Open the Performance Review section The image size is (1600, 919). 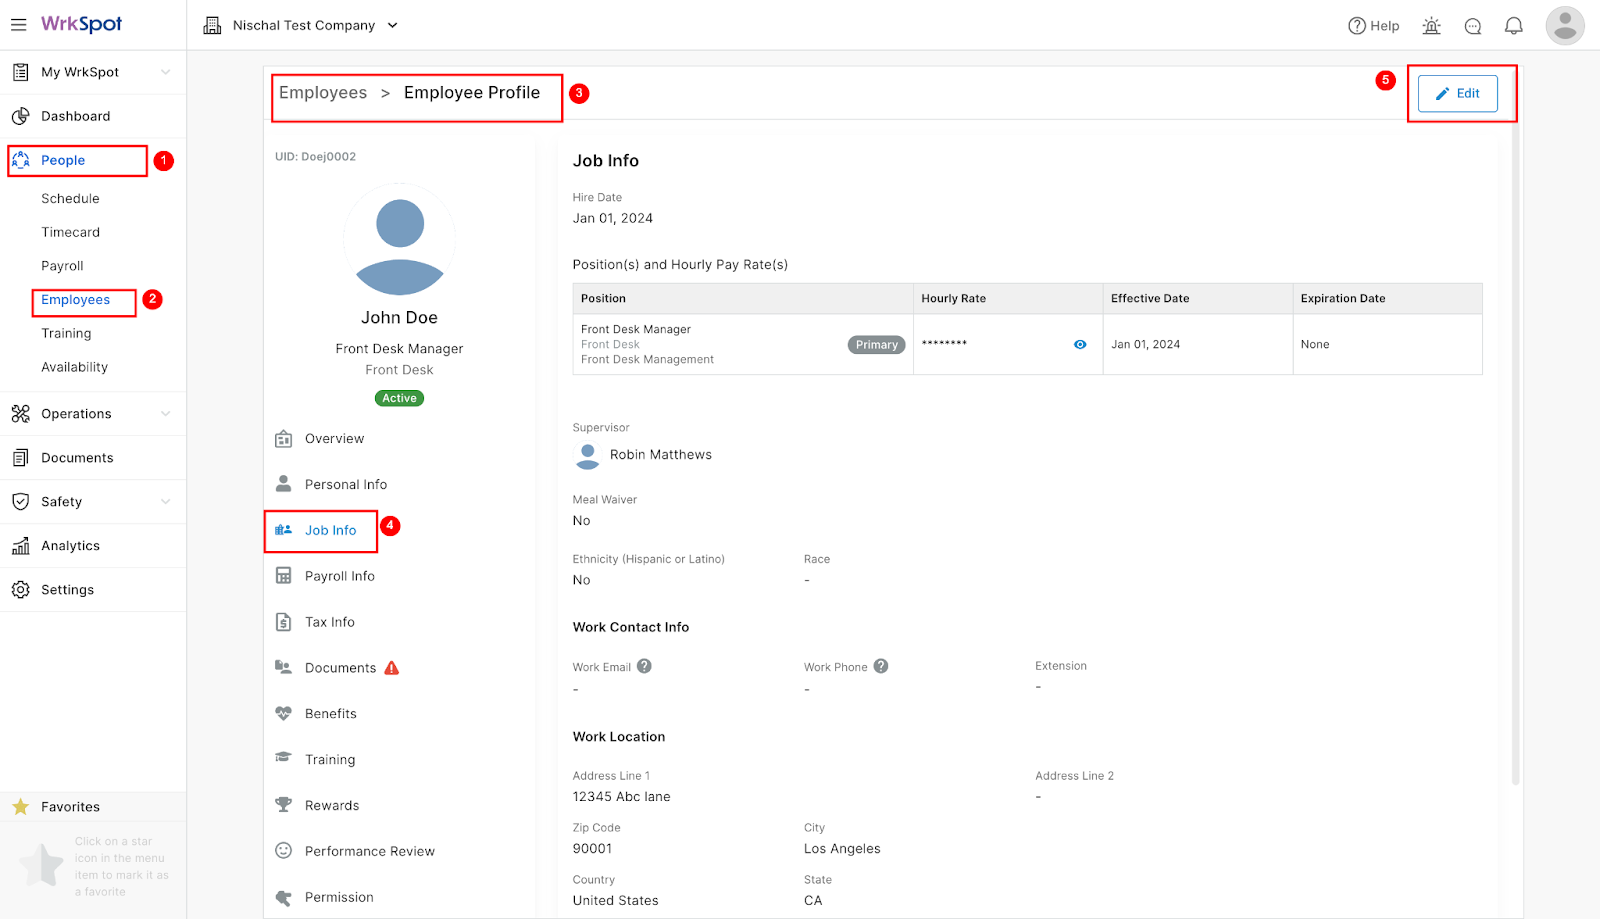click(369, 850)
